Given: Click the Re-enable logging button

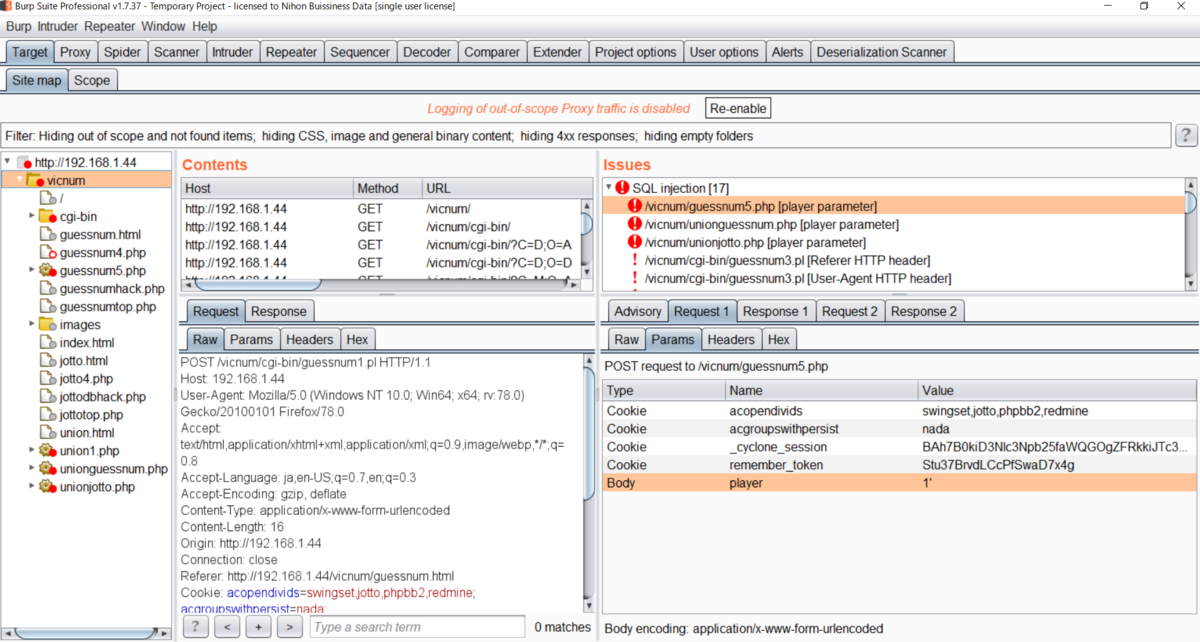Looking at the screenshot, I should point(738,108).
